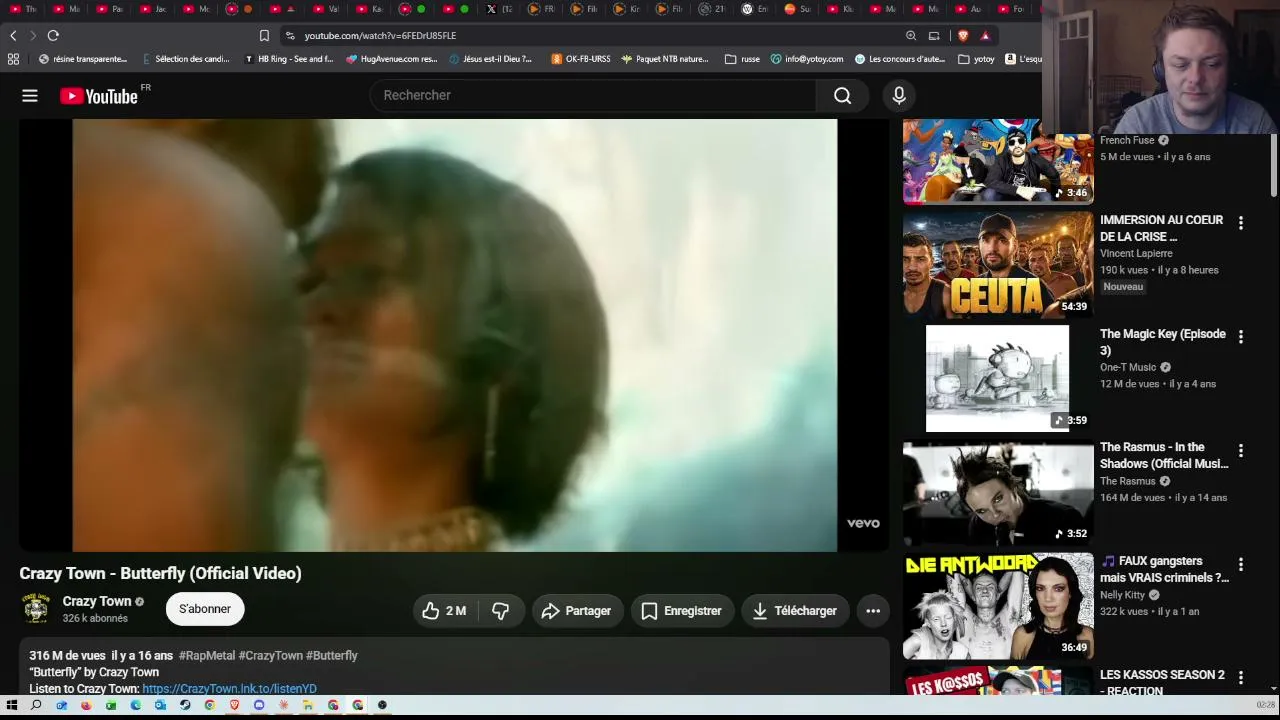Open The Magic Key Episode 3 thumbnail

click(998, 379)
